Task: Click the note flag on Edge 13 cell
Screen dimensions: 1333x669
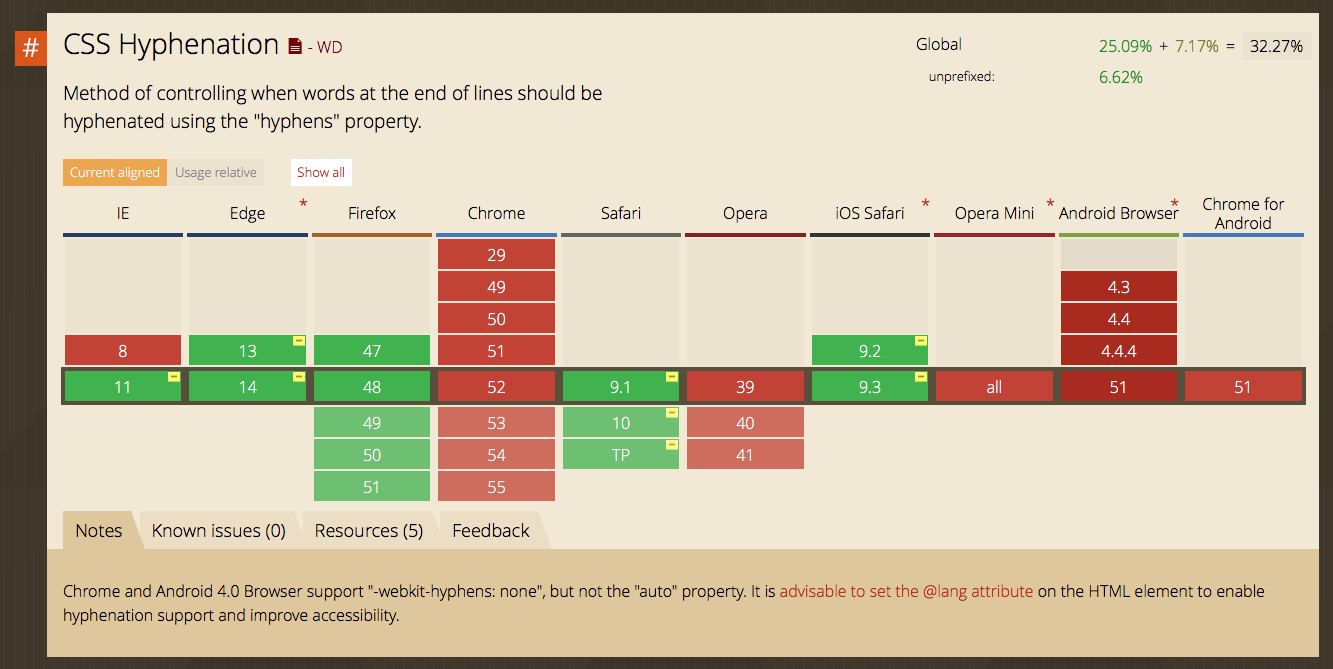Action: point(298,341)
